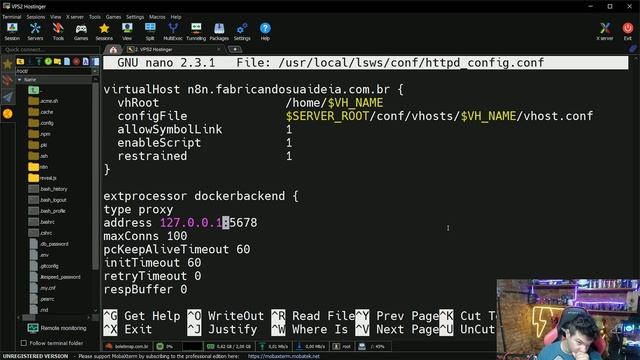640x360 pixels.
Task: Open the mobaxterm.mobatek.net link
Action: pyautogui.click(x=284, y=356)
